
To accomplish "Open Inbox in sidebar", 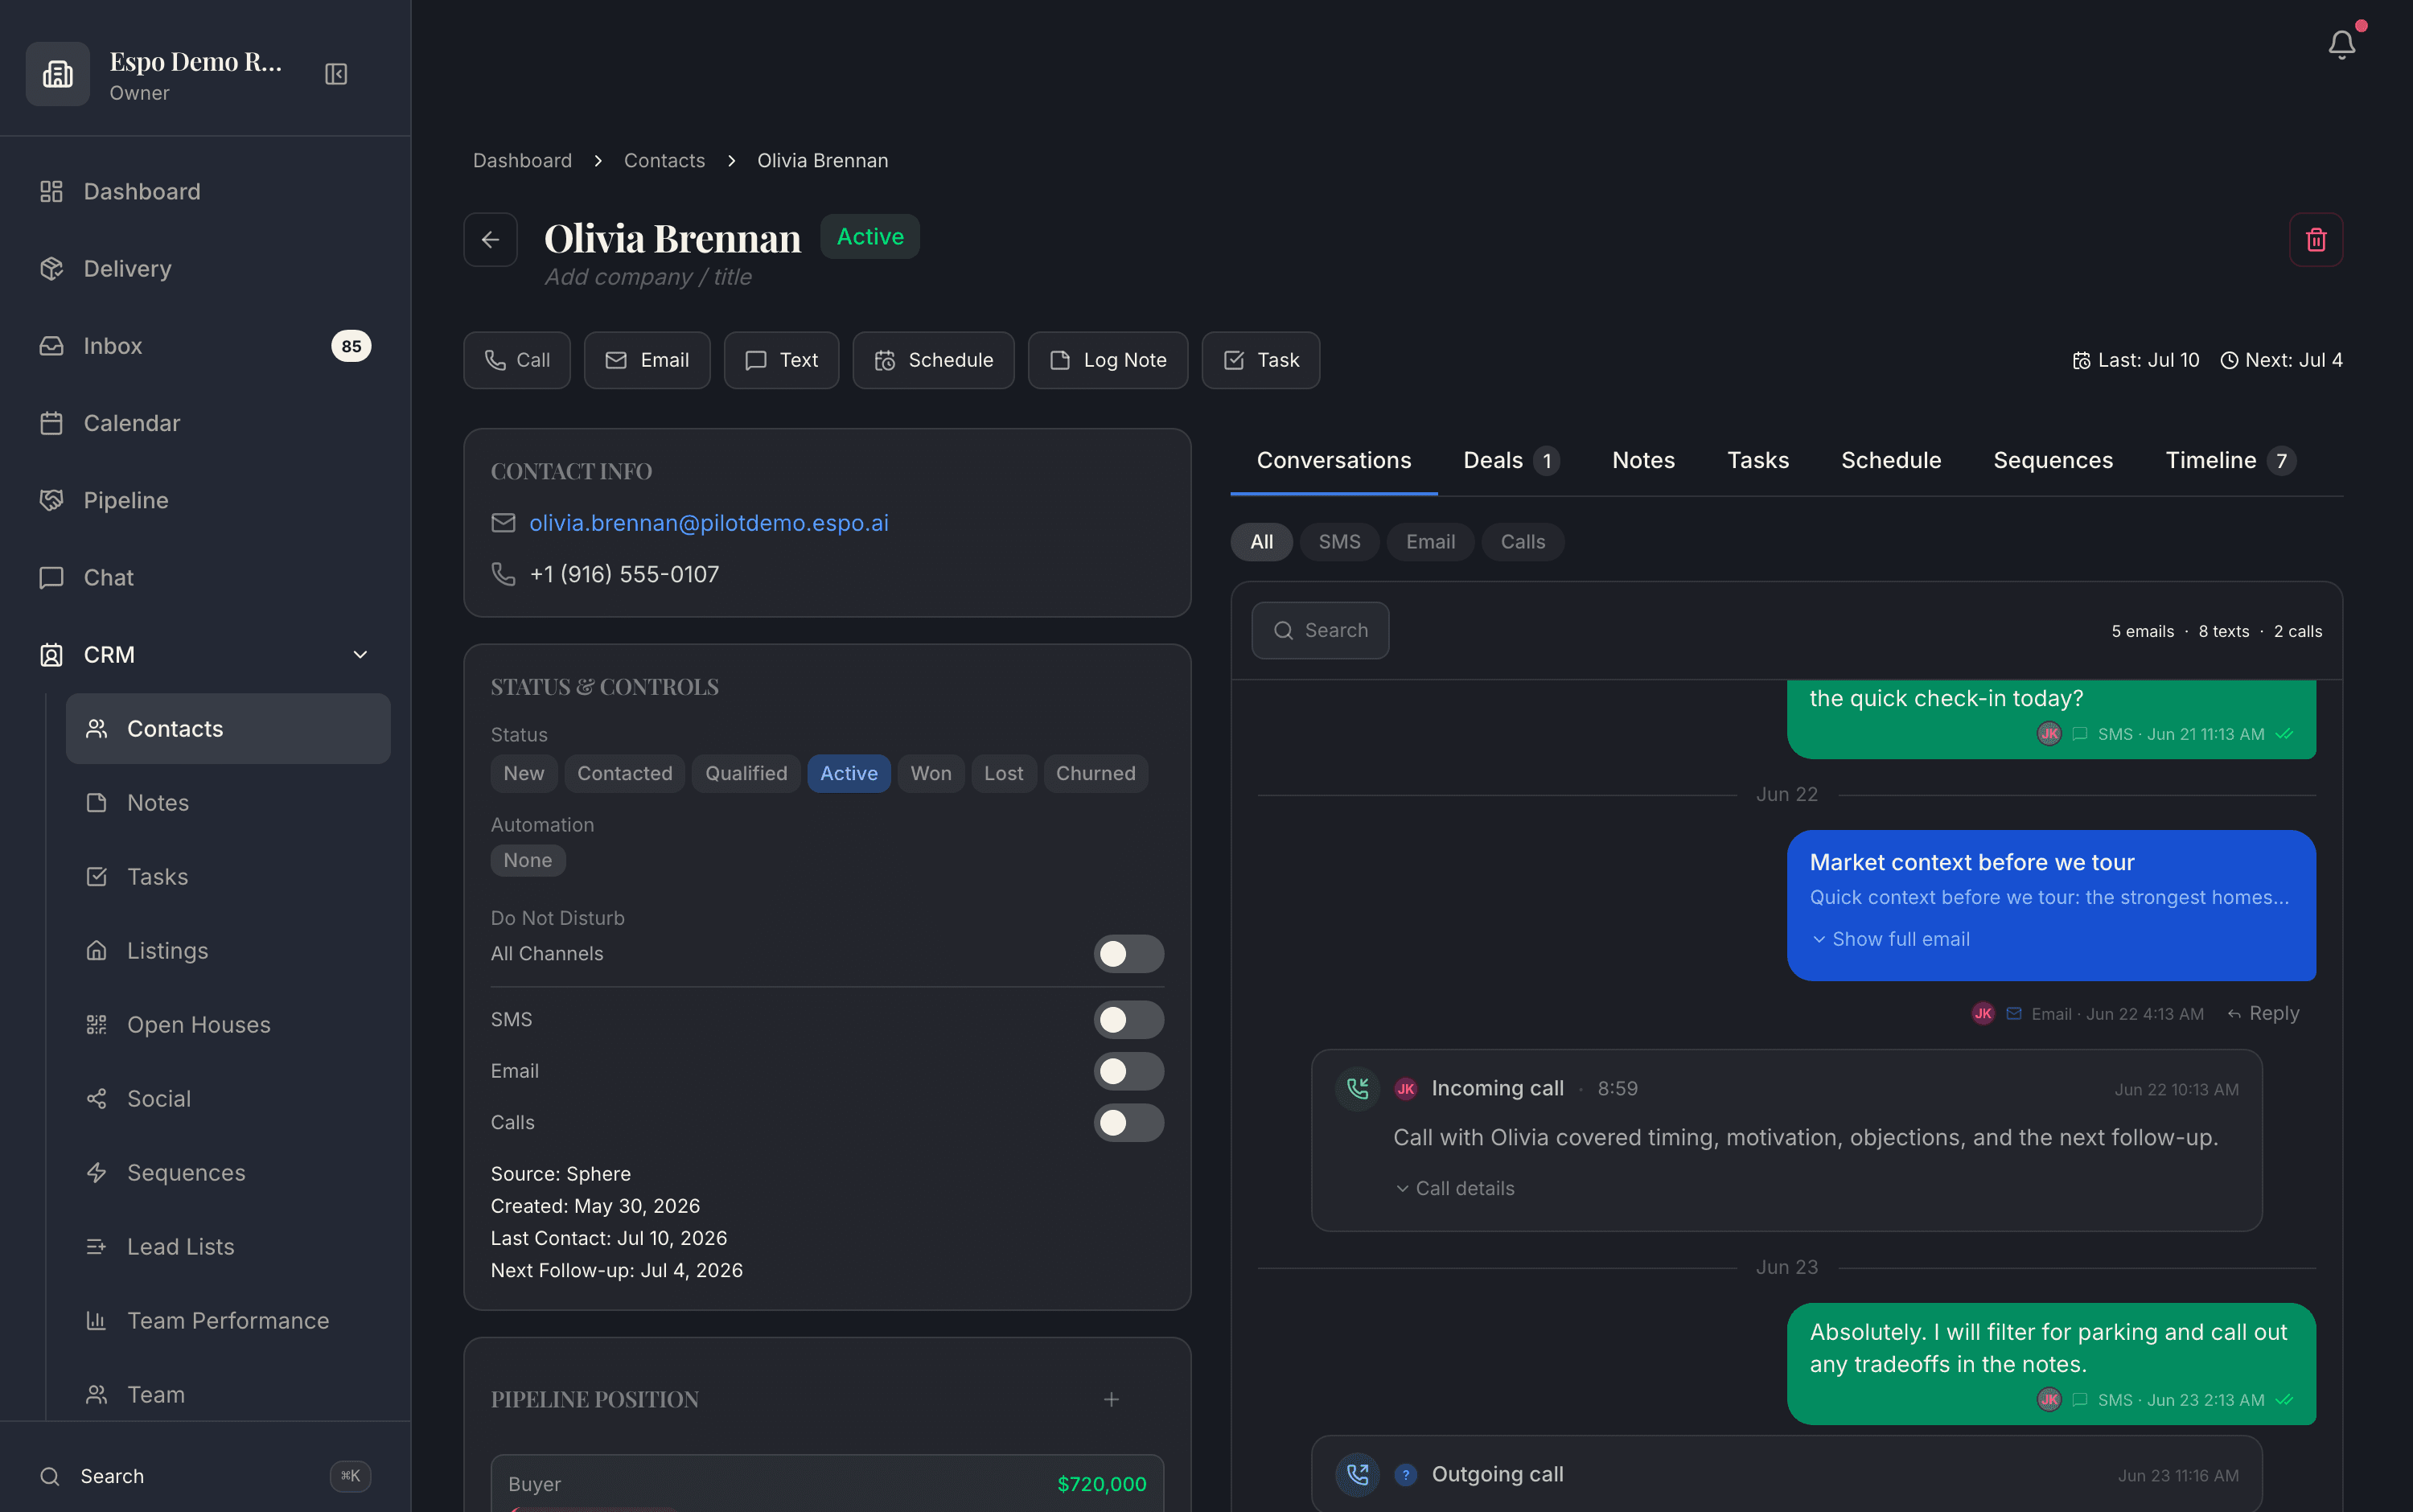I will click(x=205, y=346).
